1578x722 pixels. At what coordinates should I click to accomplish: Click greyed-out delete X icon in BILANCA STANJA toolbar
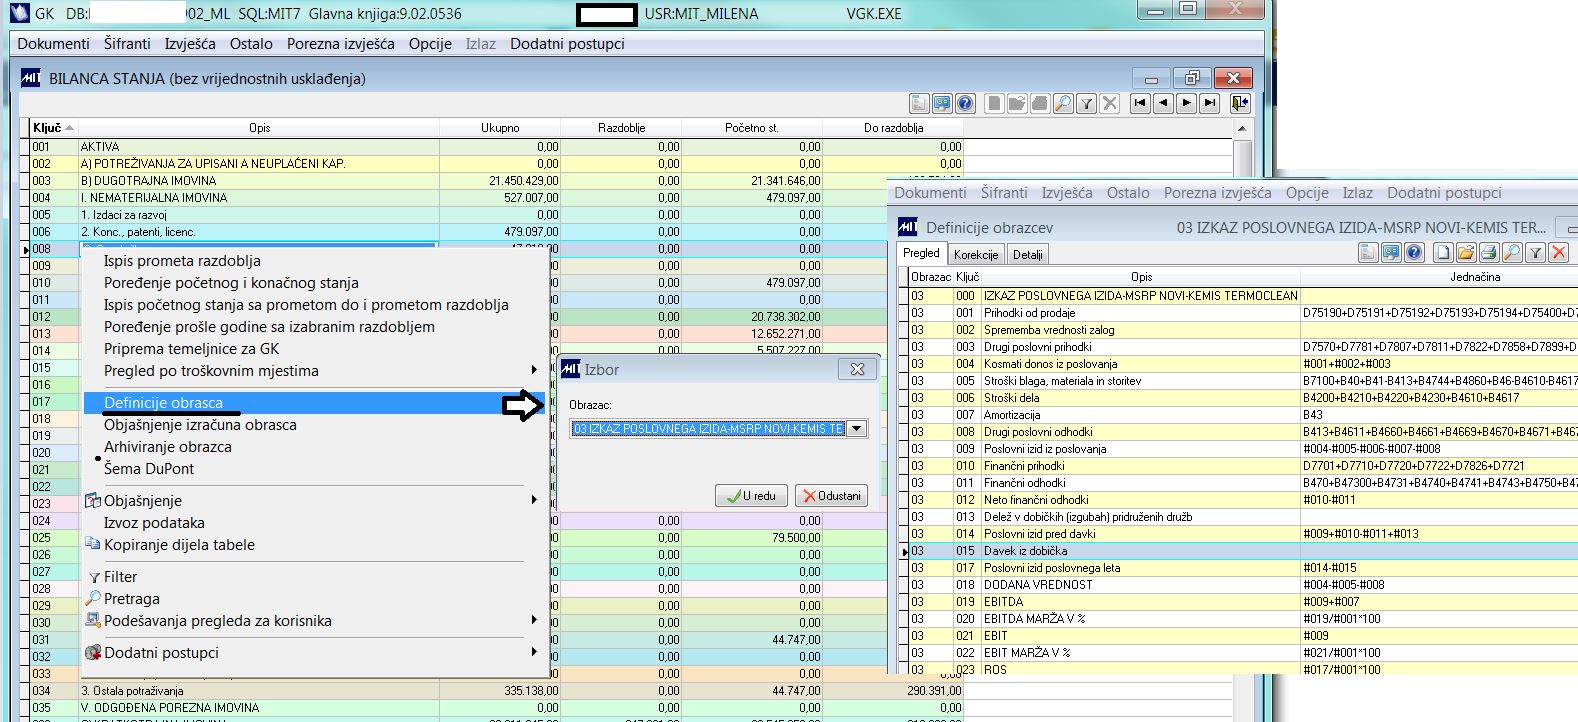[1109, 103]
